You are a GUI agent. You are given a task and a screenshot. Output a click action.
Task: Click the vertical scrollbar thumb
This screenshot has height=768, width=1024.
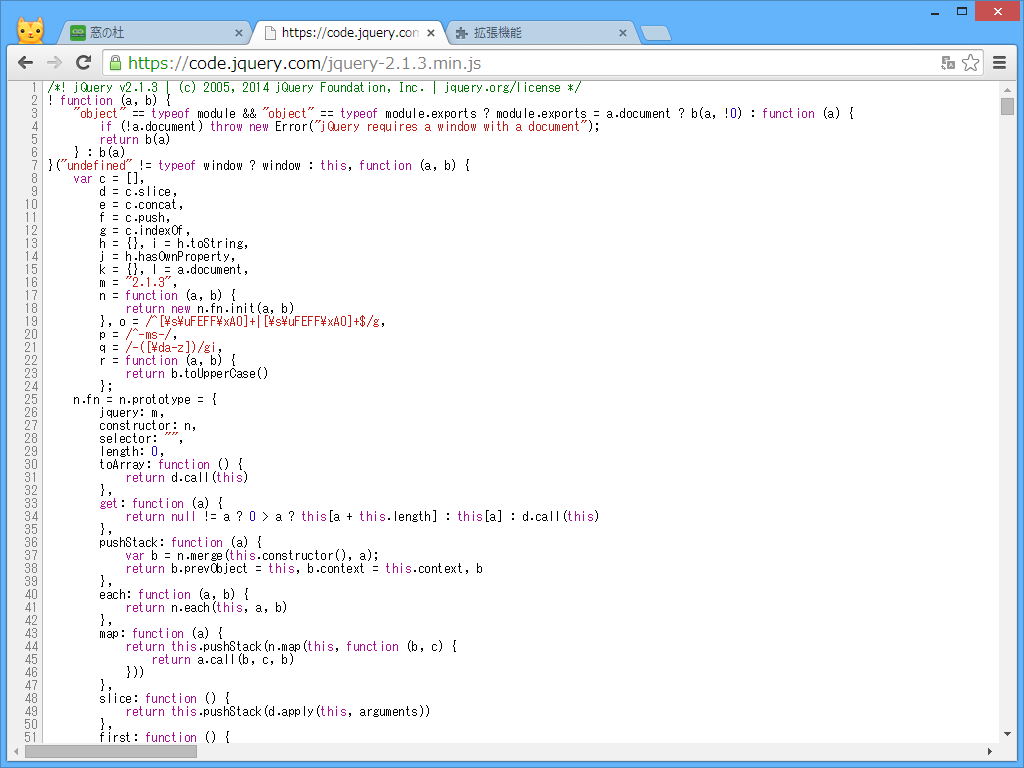(x=1008, y=106)
